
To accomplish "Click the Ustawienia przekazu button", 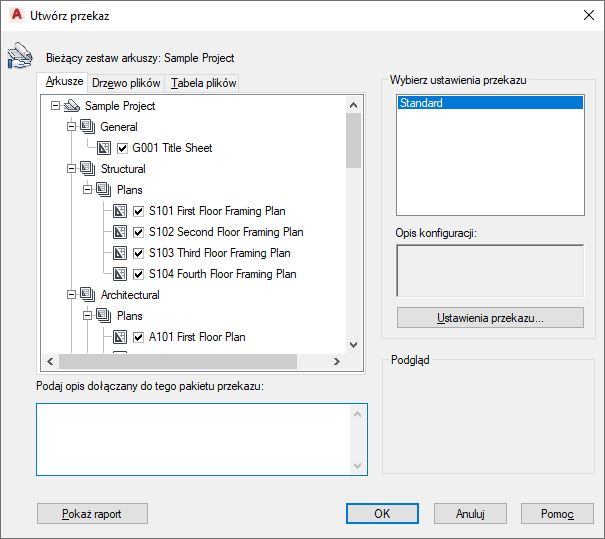I will pos(490,318).
